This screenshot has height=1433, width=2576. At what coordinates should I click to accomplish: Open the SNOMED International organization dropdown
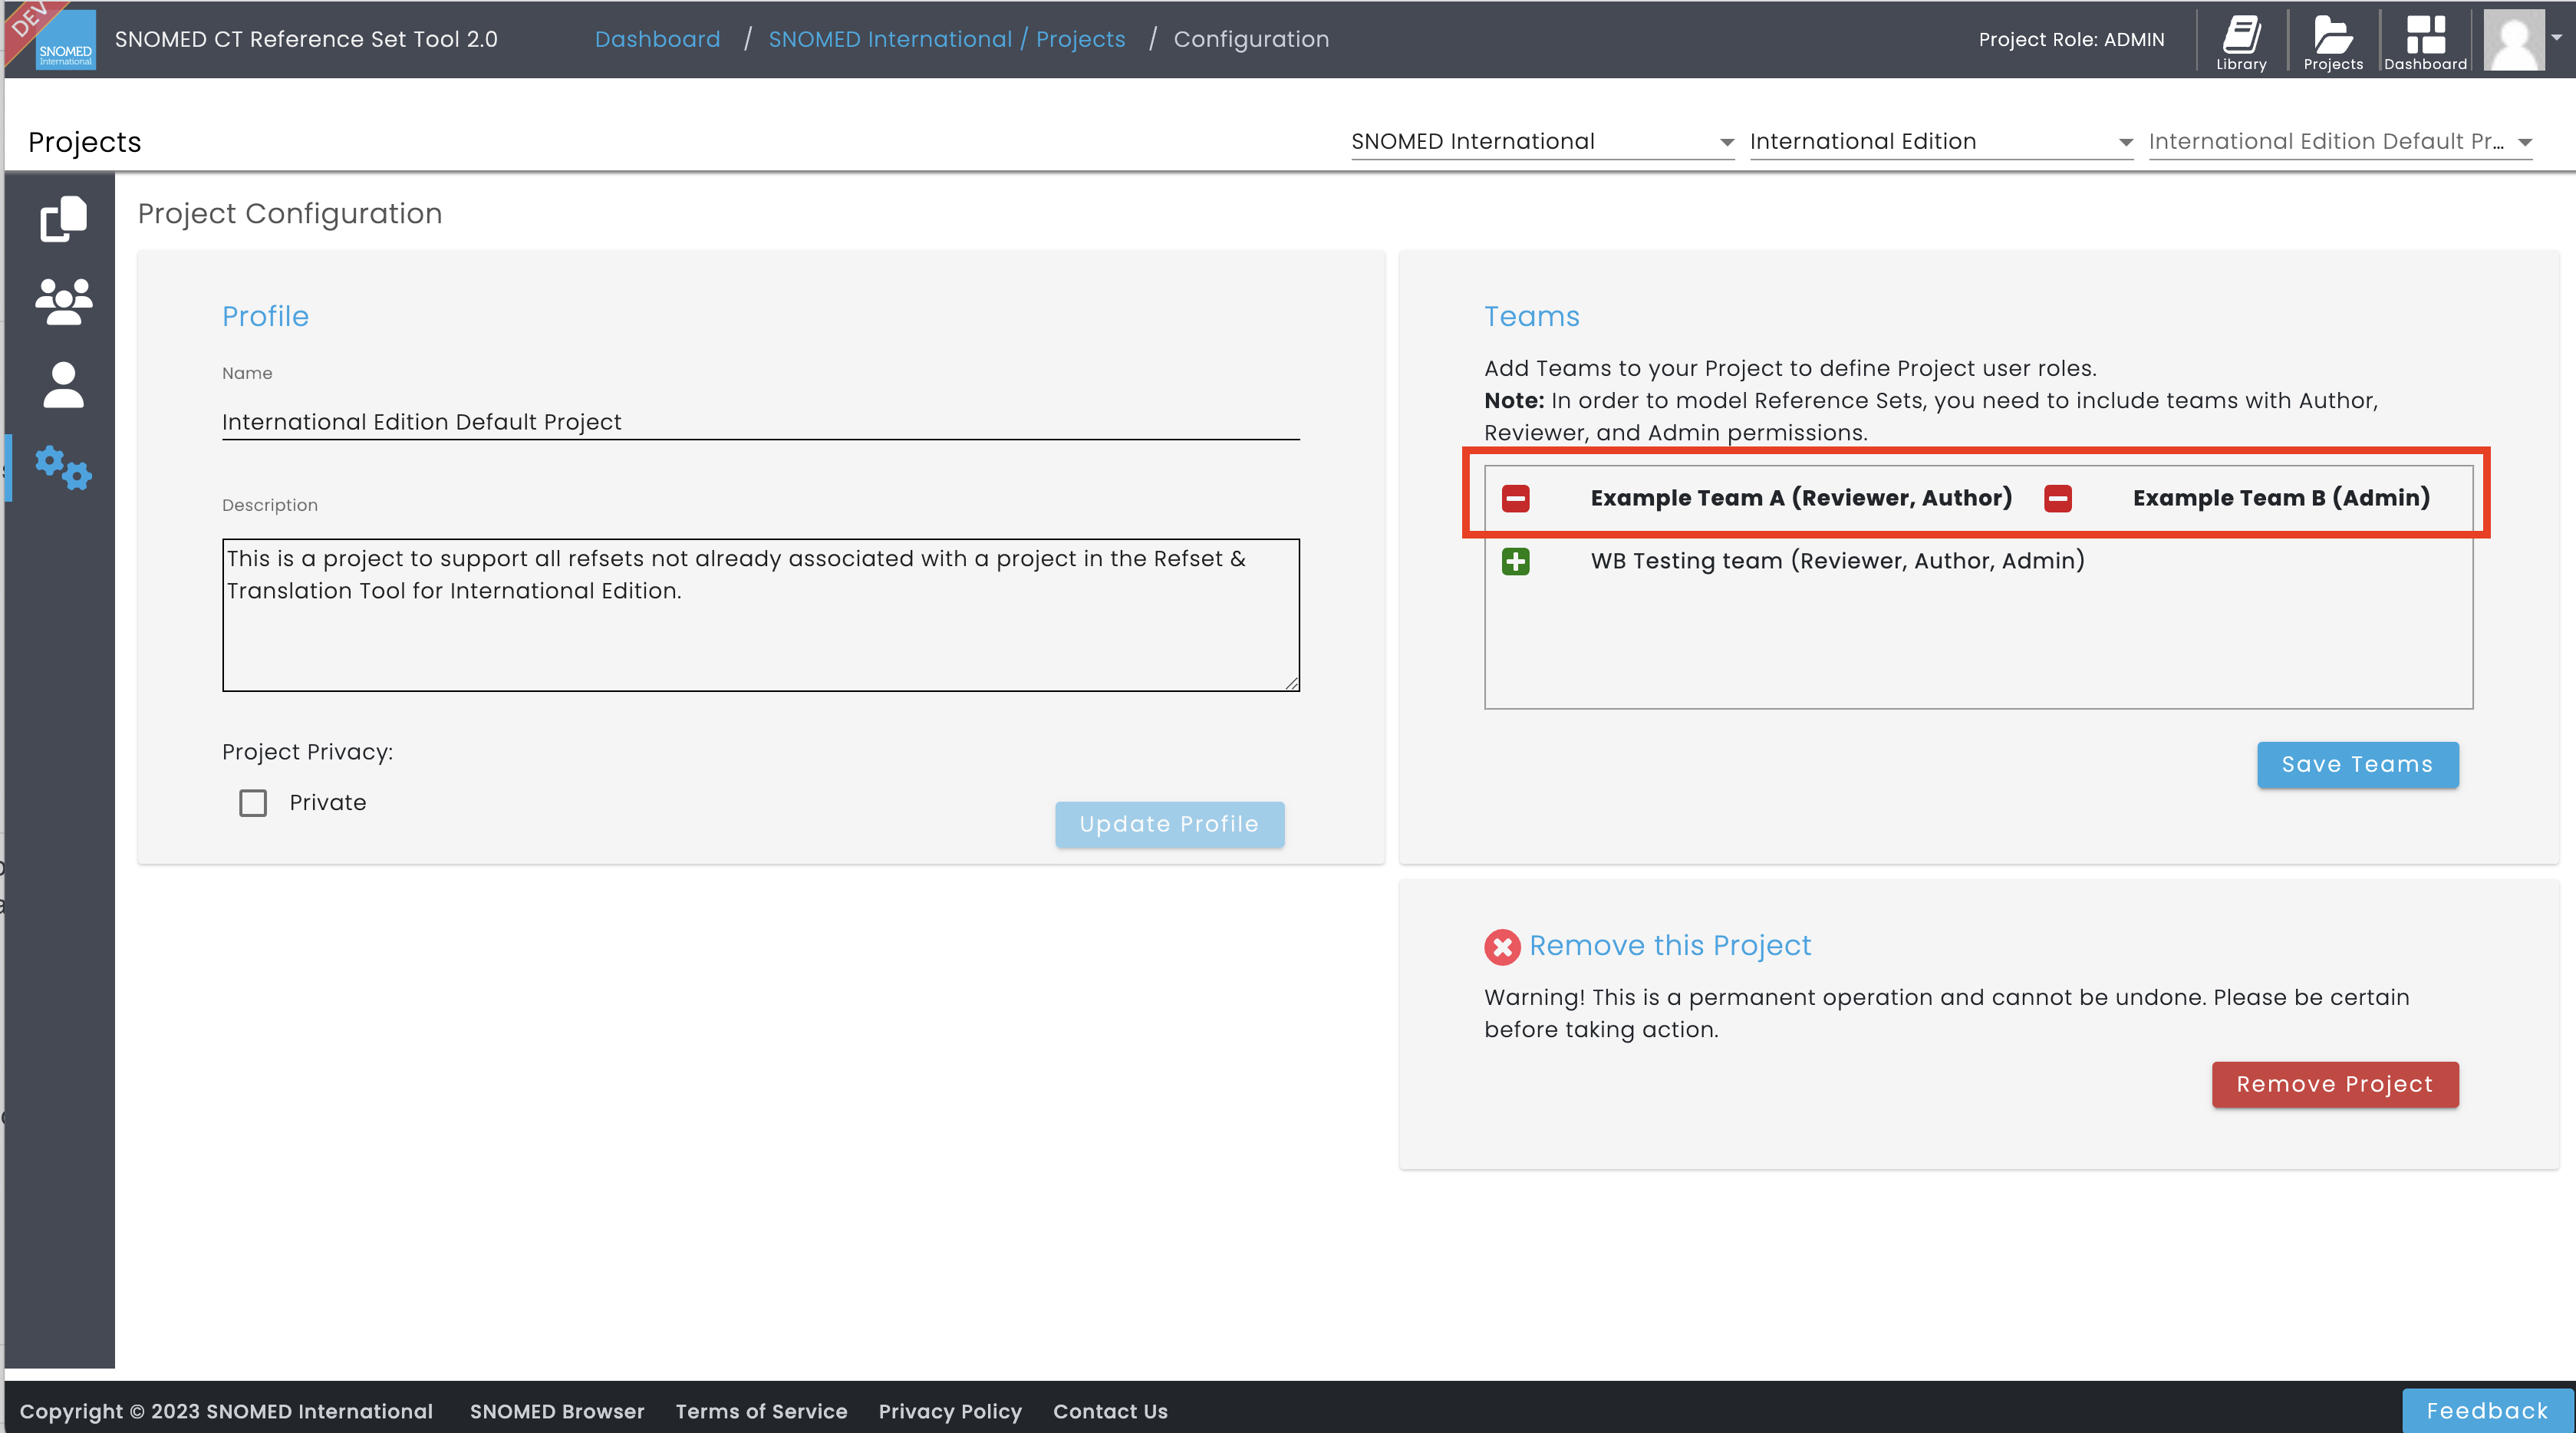pyautogui.click(x=1542, y=142)
